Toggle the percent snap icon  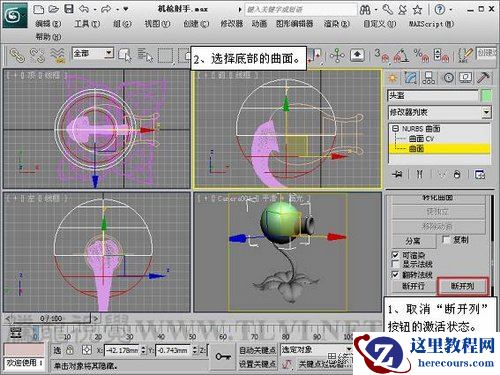(x=421, y=55)
